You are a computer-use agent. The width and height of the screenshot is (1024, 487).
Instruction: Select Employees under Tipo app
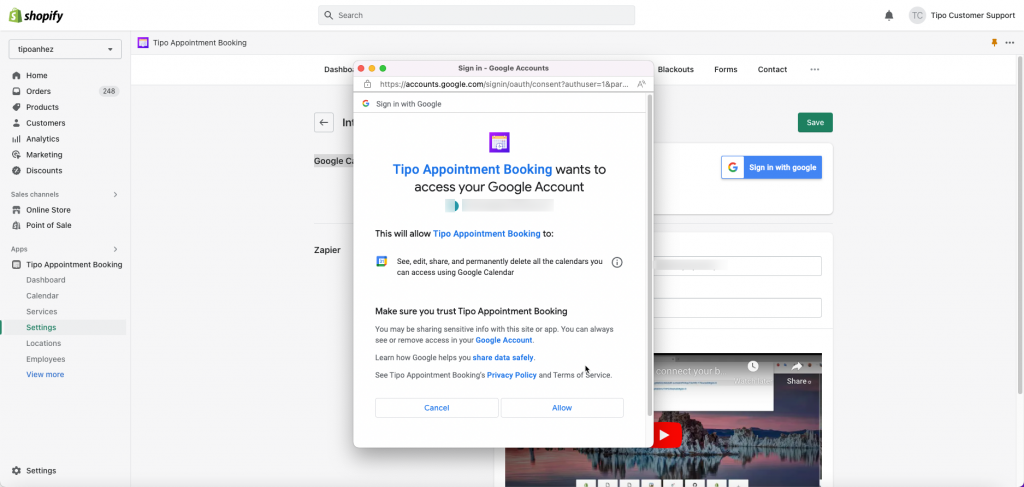[x=46, y=359]
